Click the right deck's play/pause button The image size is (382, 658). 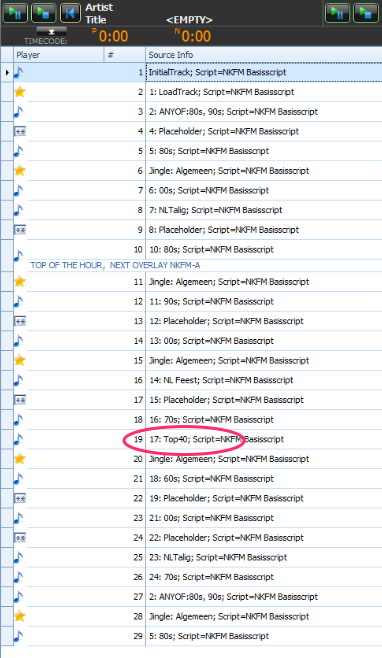(337, 13)
